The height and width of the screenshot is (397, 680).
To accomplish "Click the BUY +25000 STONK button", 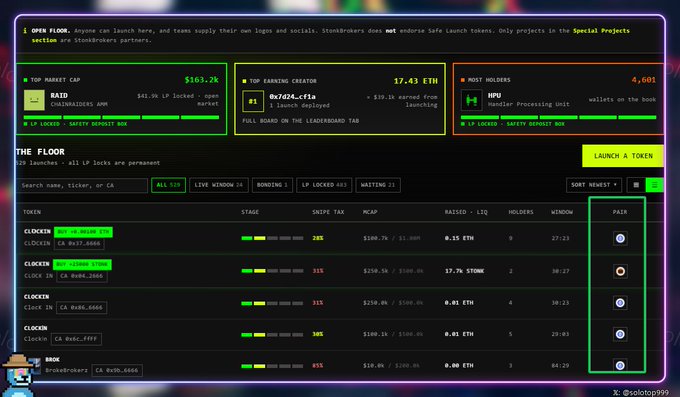I will point(82,264).
